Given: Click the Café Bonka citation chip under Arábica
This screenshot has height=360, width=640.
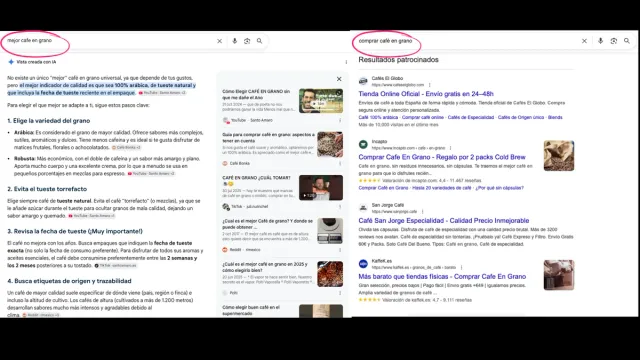Looking at the screenshot, I should 127,147.
